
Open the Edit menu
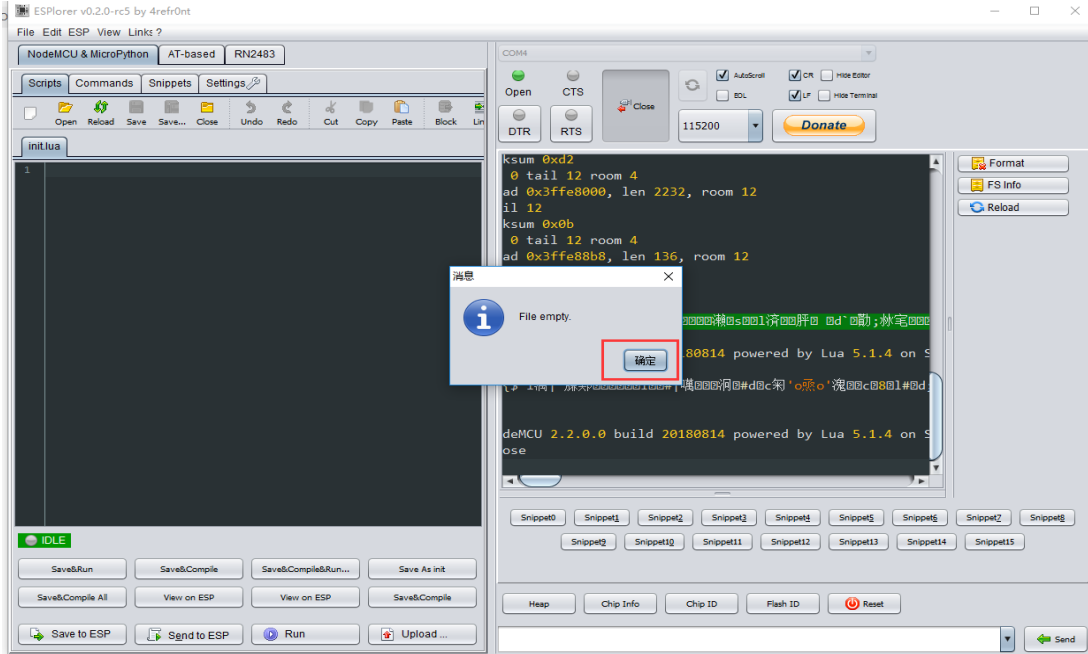51,32
